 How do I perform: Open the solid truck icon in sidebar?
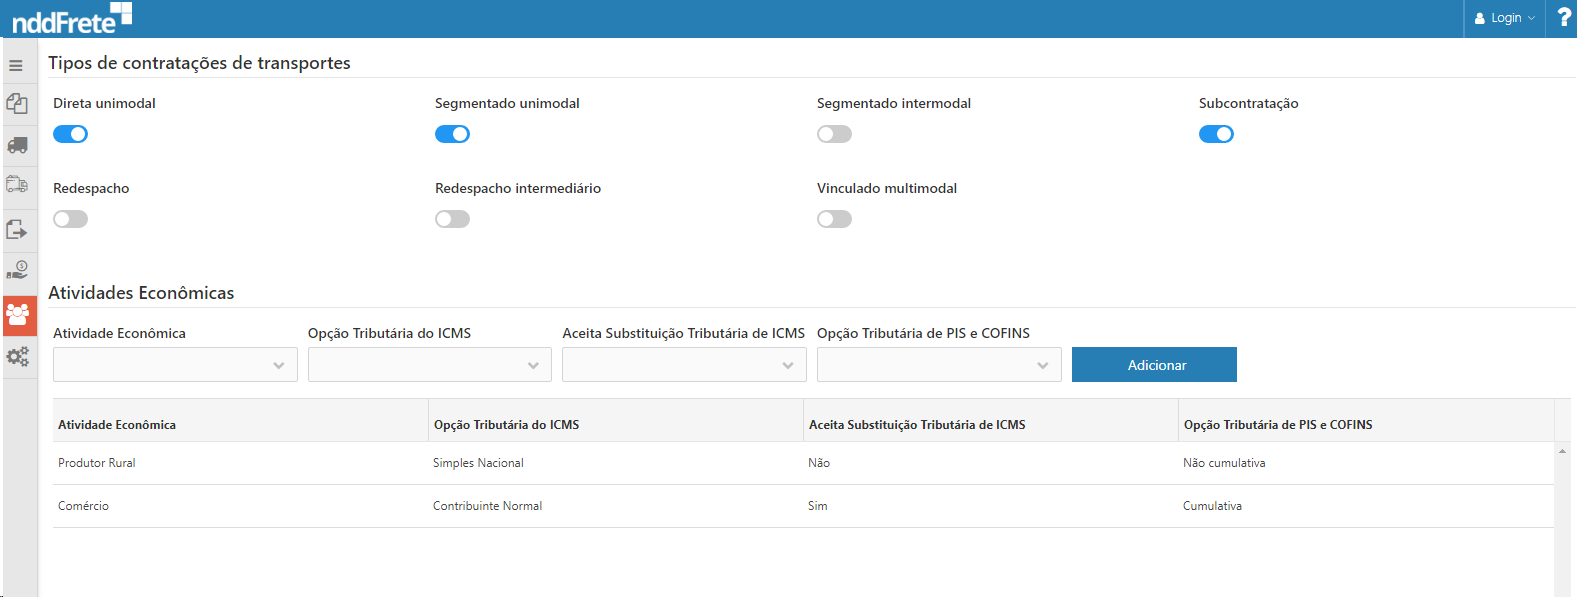(x=17, y=146)
